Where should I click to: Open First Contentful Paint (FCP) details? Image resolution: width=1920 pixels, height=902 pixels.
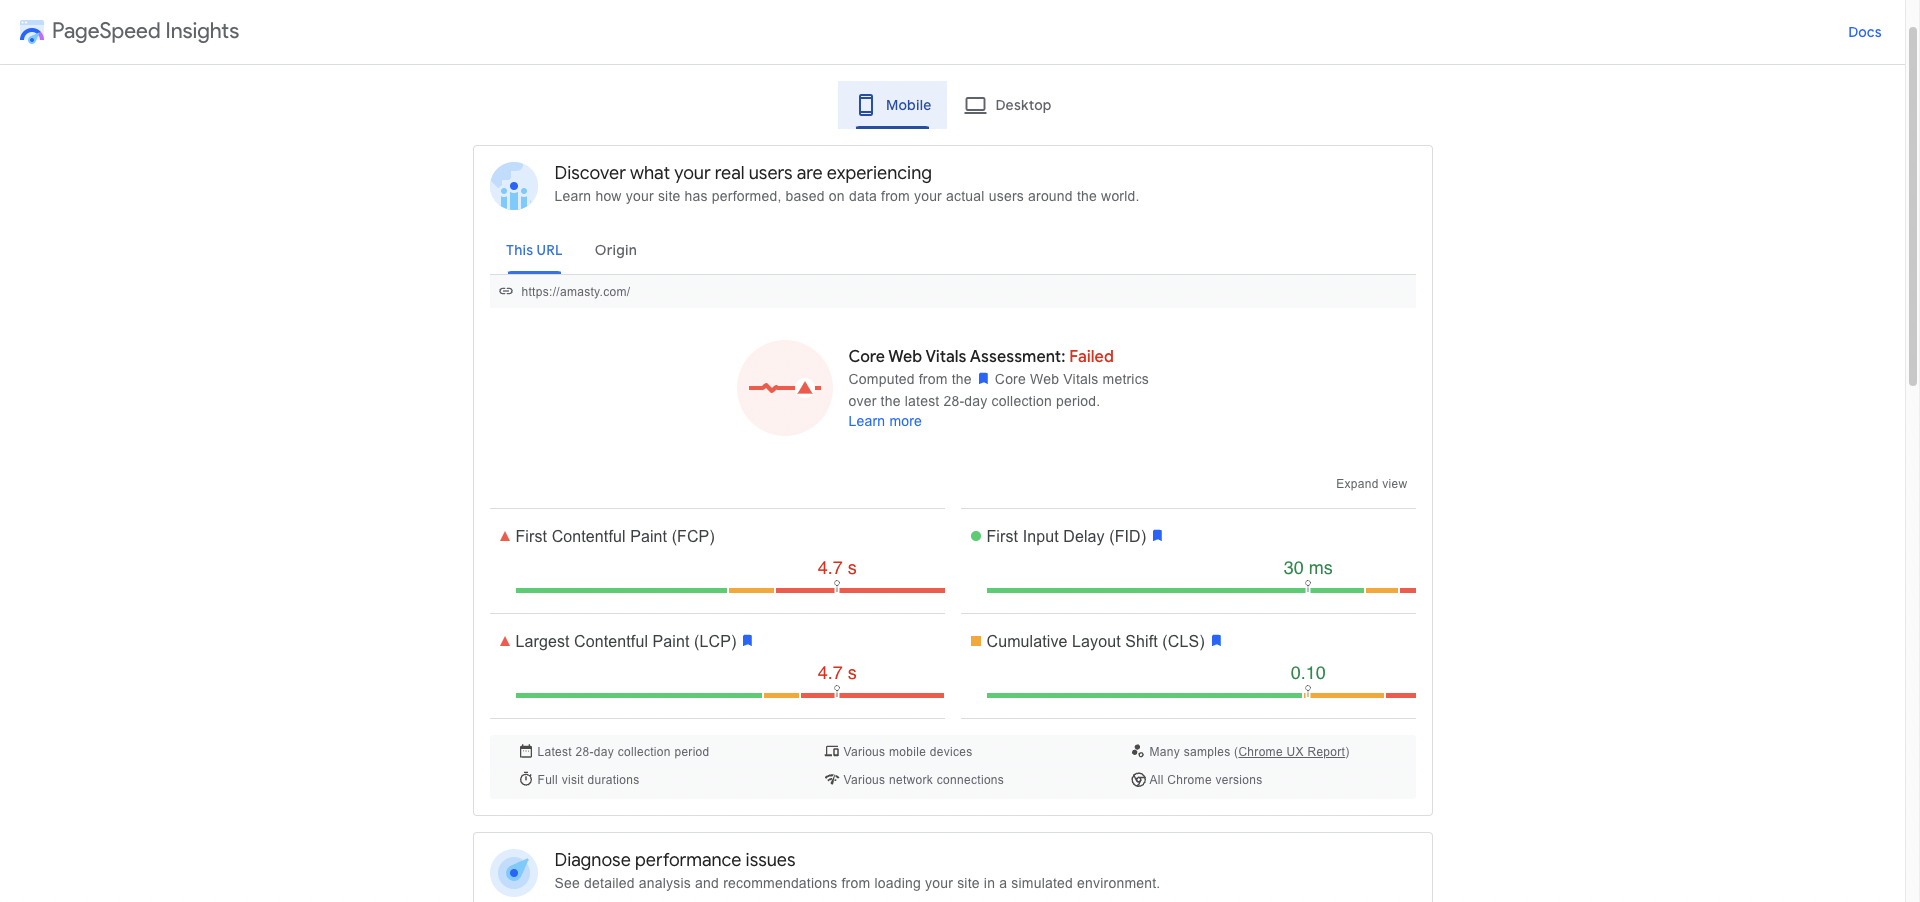(x=615, y=536)
